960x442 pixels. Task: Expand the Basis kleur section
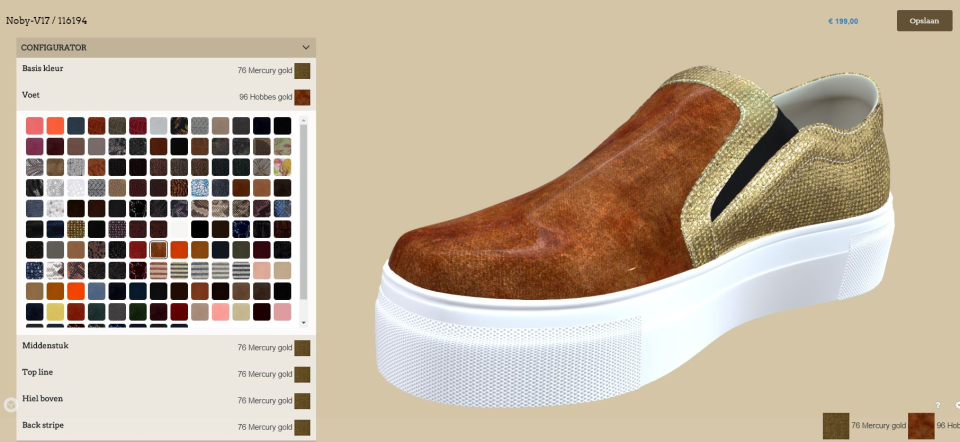[166, 70]
